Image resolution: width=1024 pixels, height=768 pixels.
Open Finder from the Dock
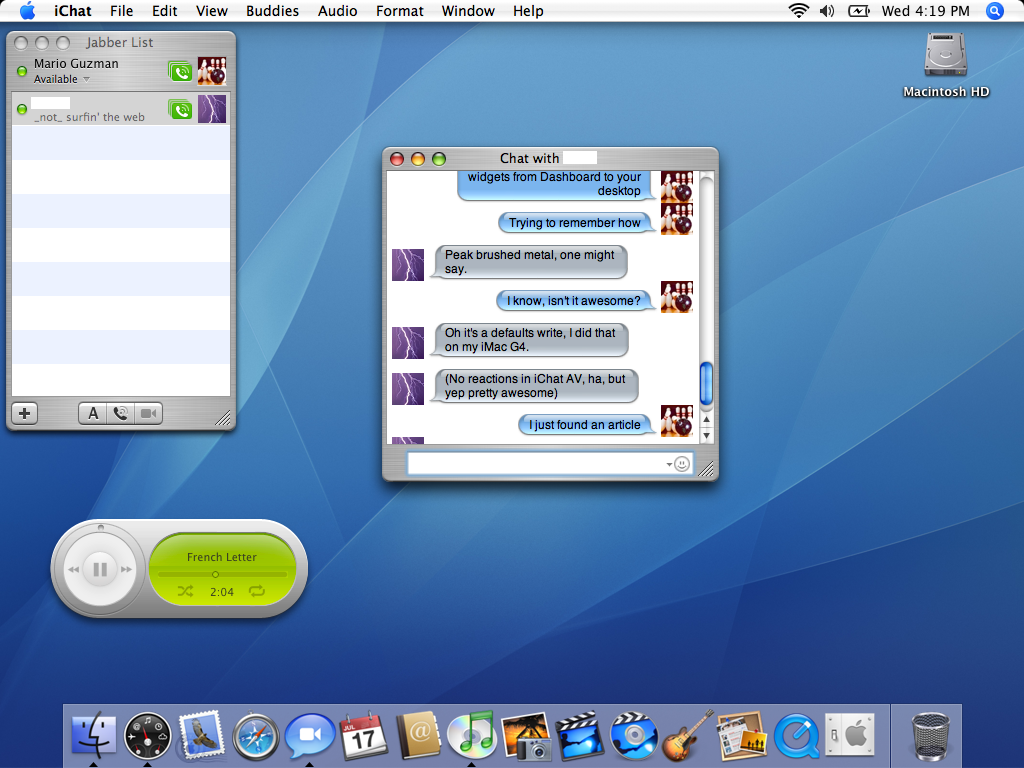point(93,735)
